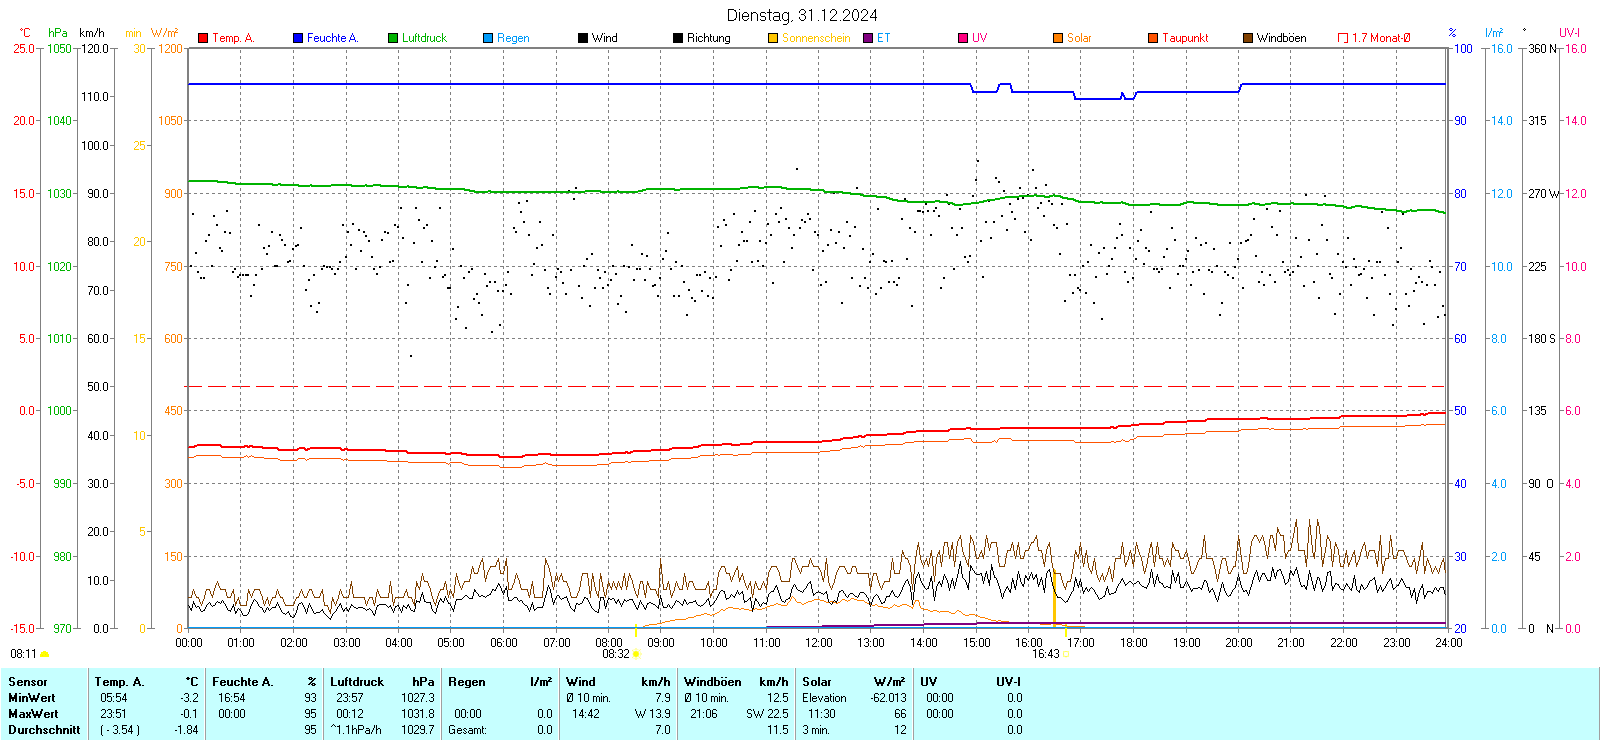1600x740 pixels.
Task: Click the yellow sunset marker line at 16:43
Action: pyautogui.click(x=1054, y=598)
